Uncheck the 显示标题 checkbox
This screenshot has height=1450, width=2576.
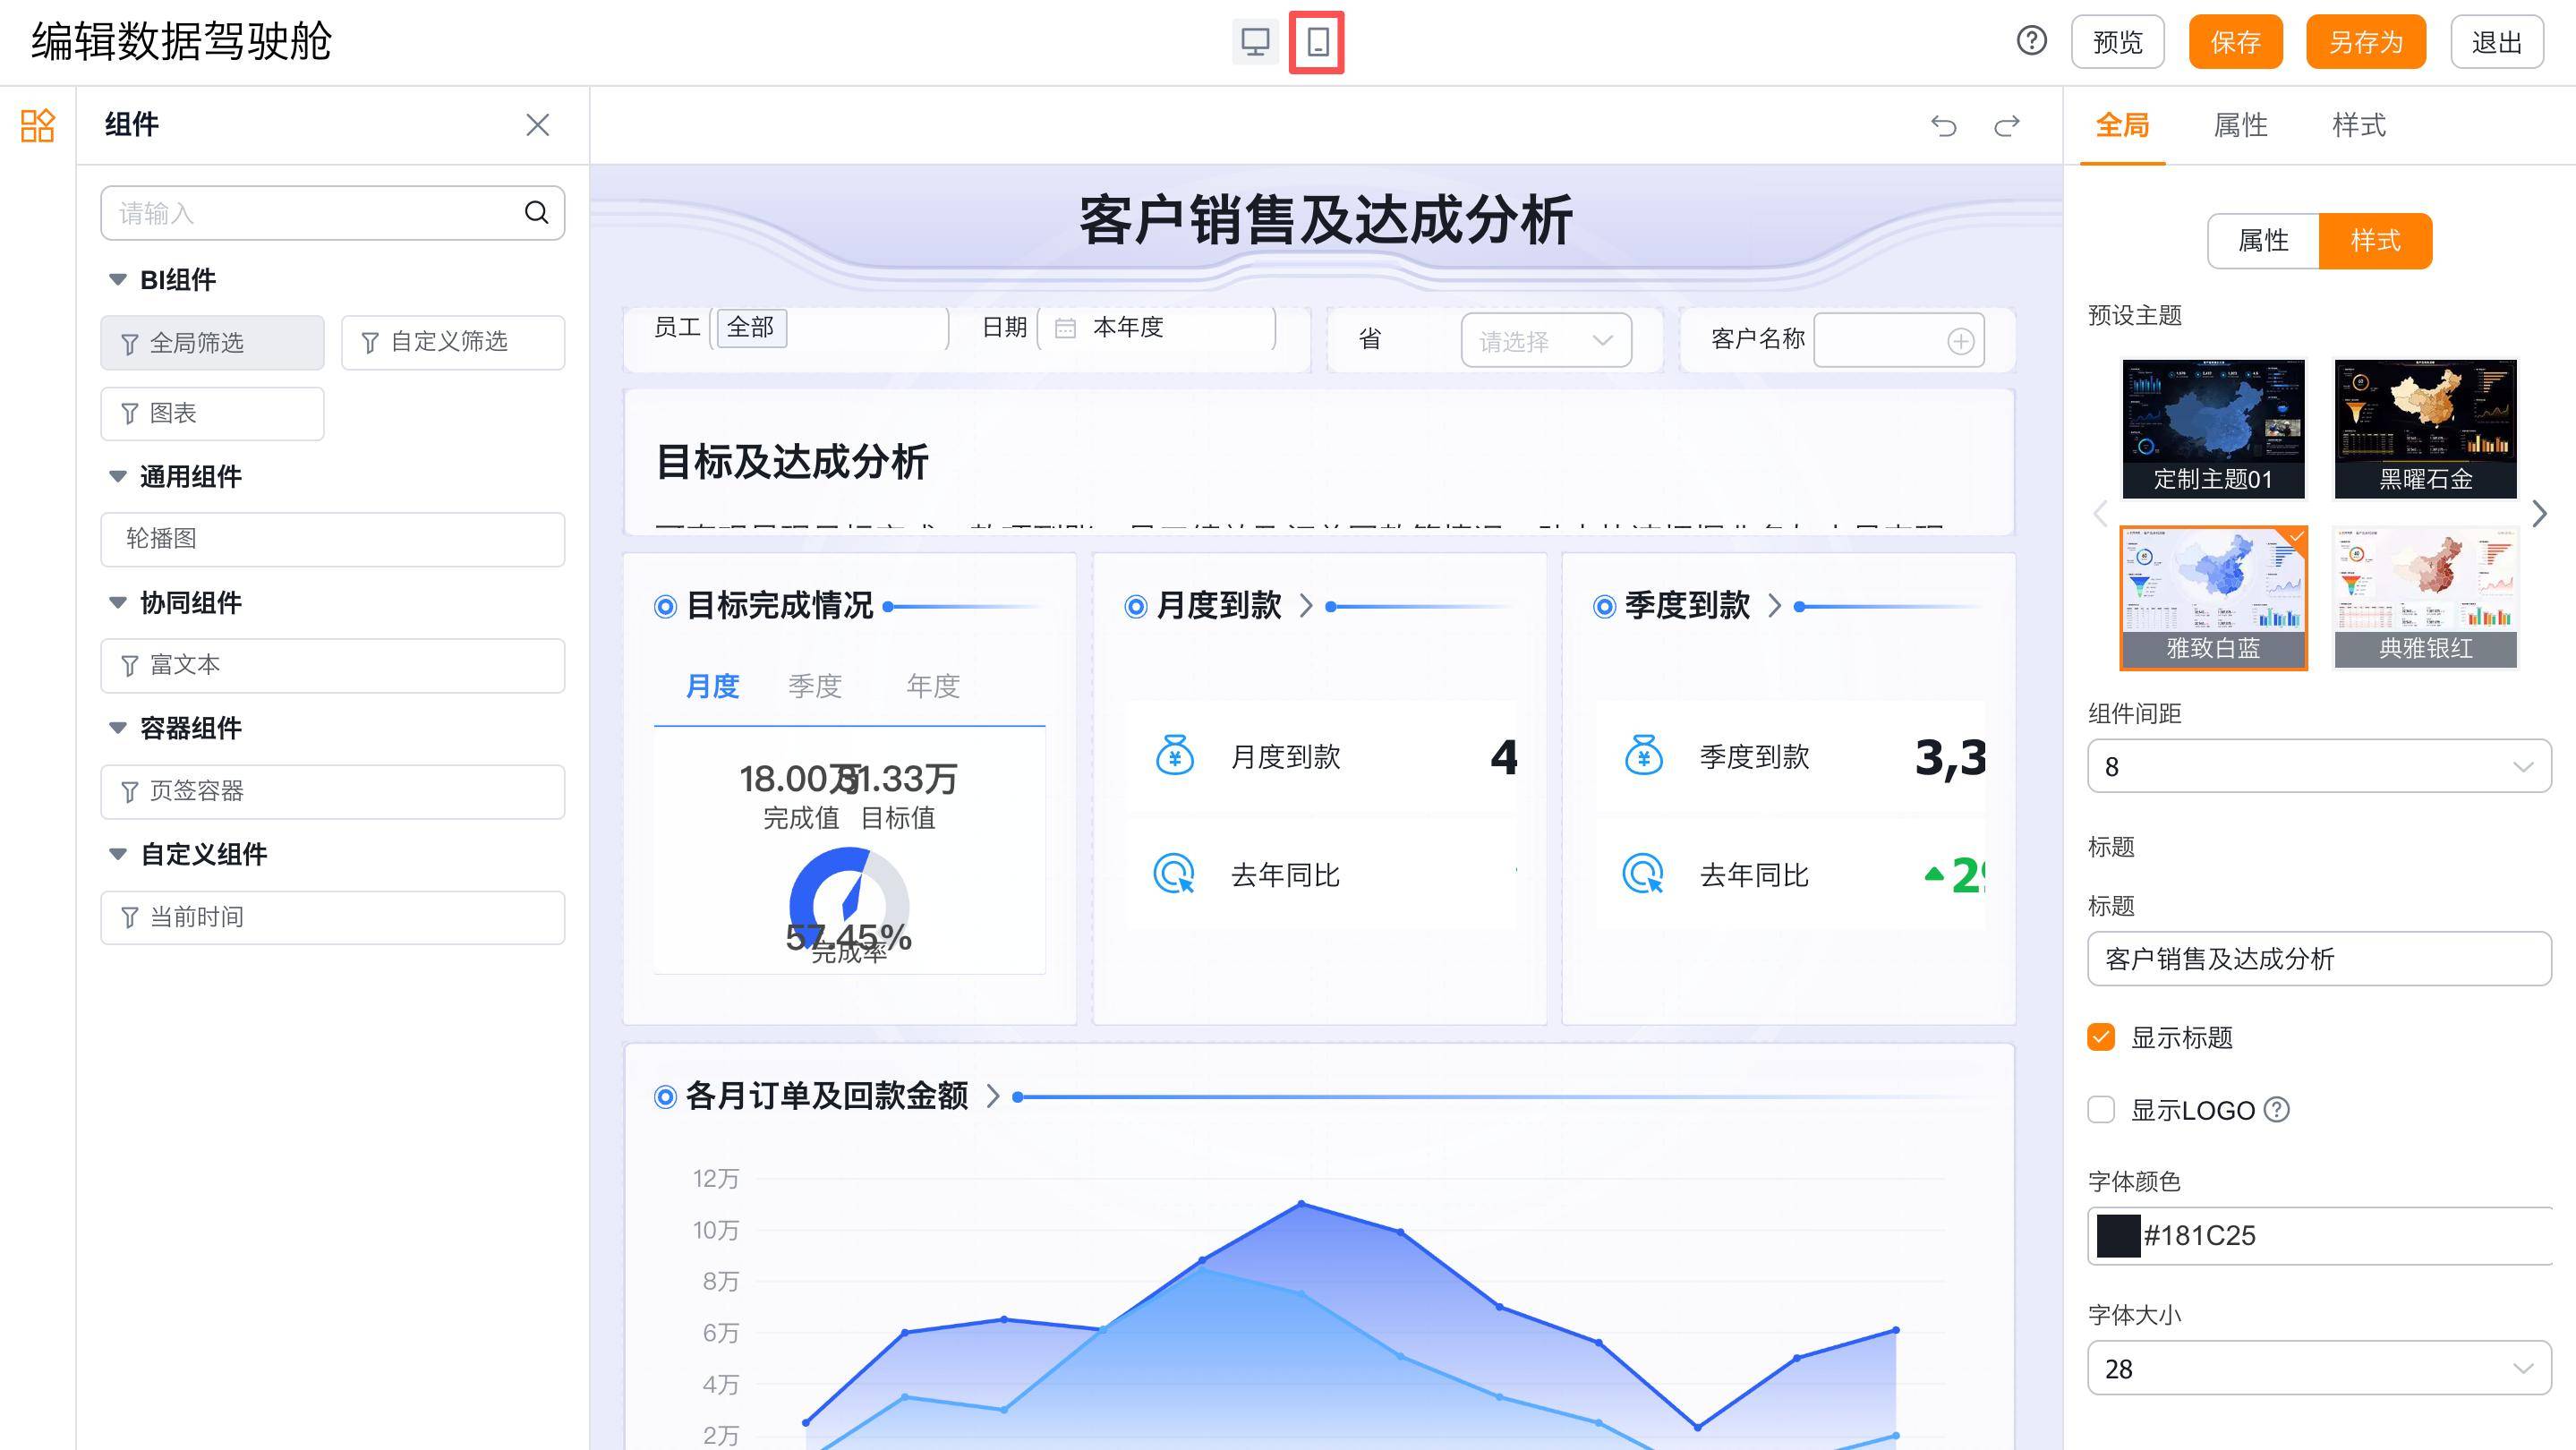click(x=2101, y=1037)
